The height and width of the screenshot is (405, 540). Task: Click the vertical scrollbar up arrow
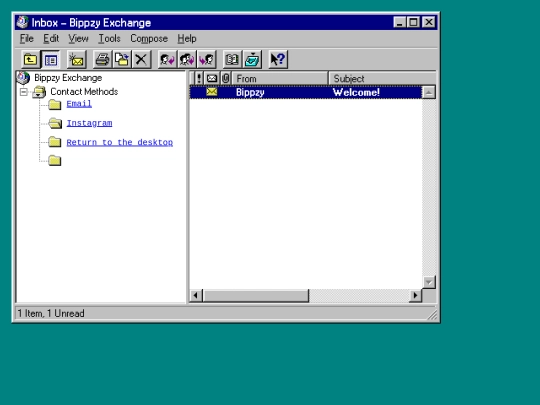429,92
